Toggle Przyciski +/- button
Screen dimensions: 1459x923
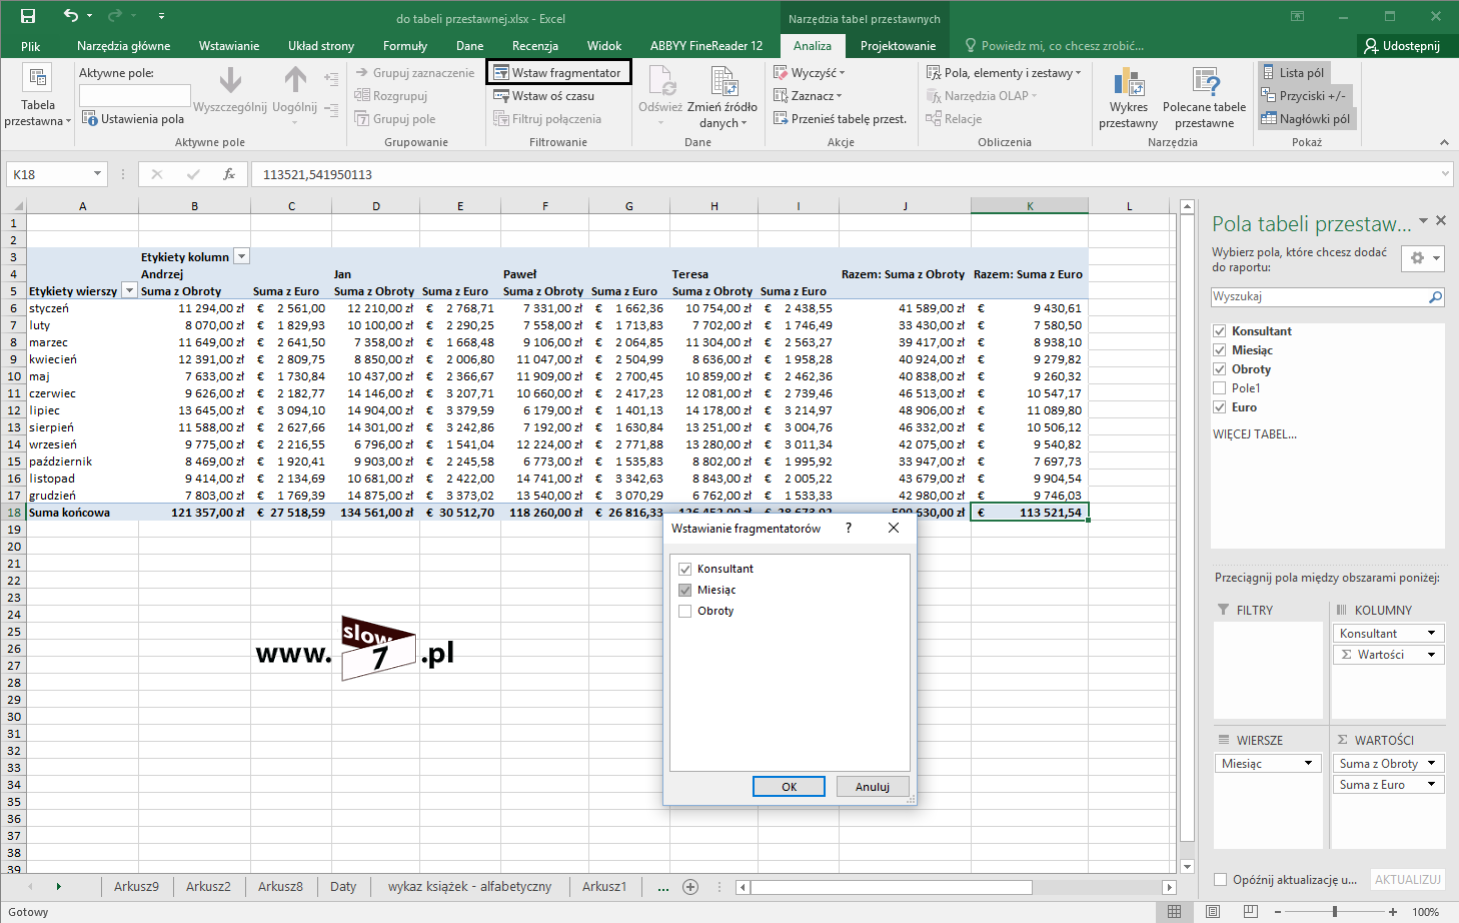pyautogui.click(x=1304, y=95)
